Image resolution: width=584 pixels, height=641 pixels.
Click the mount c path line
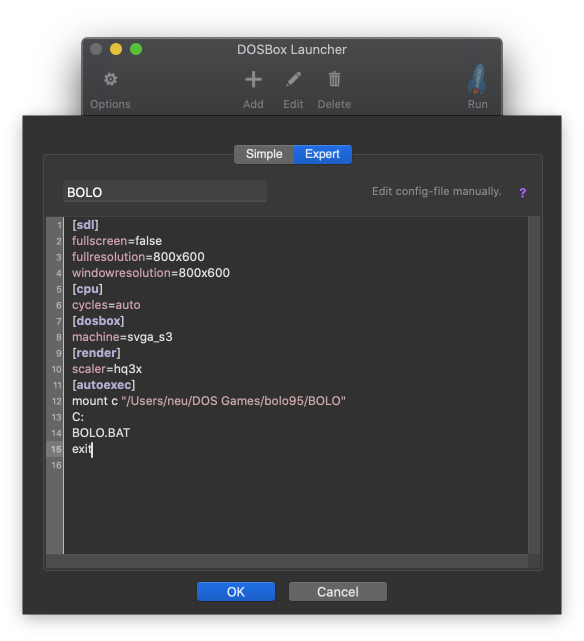tap(209, 401)
